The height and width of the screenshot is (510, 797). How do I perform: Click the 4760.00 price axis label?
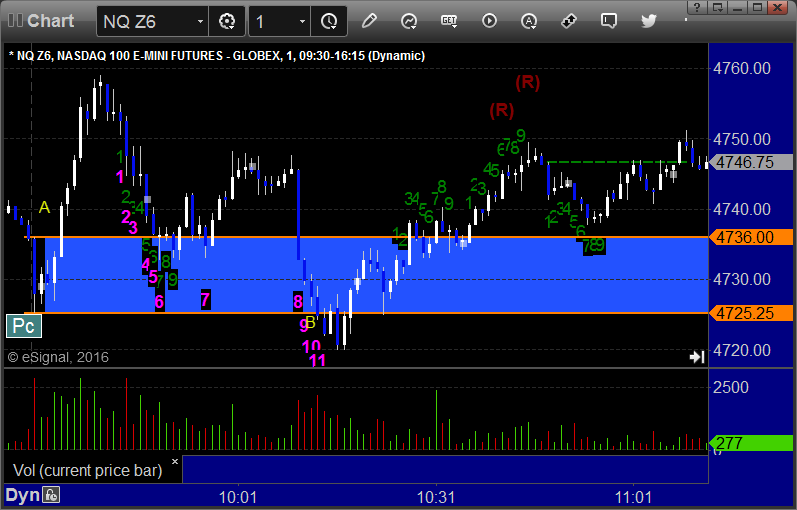tap(742, 69)
